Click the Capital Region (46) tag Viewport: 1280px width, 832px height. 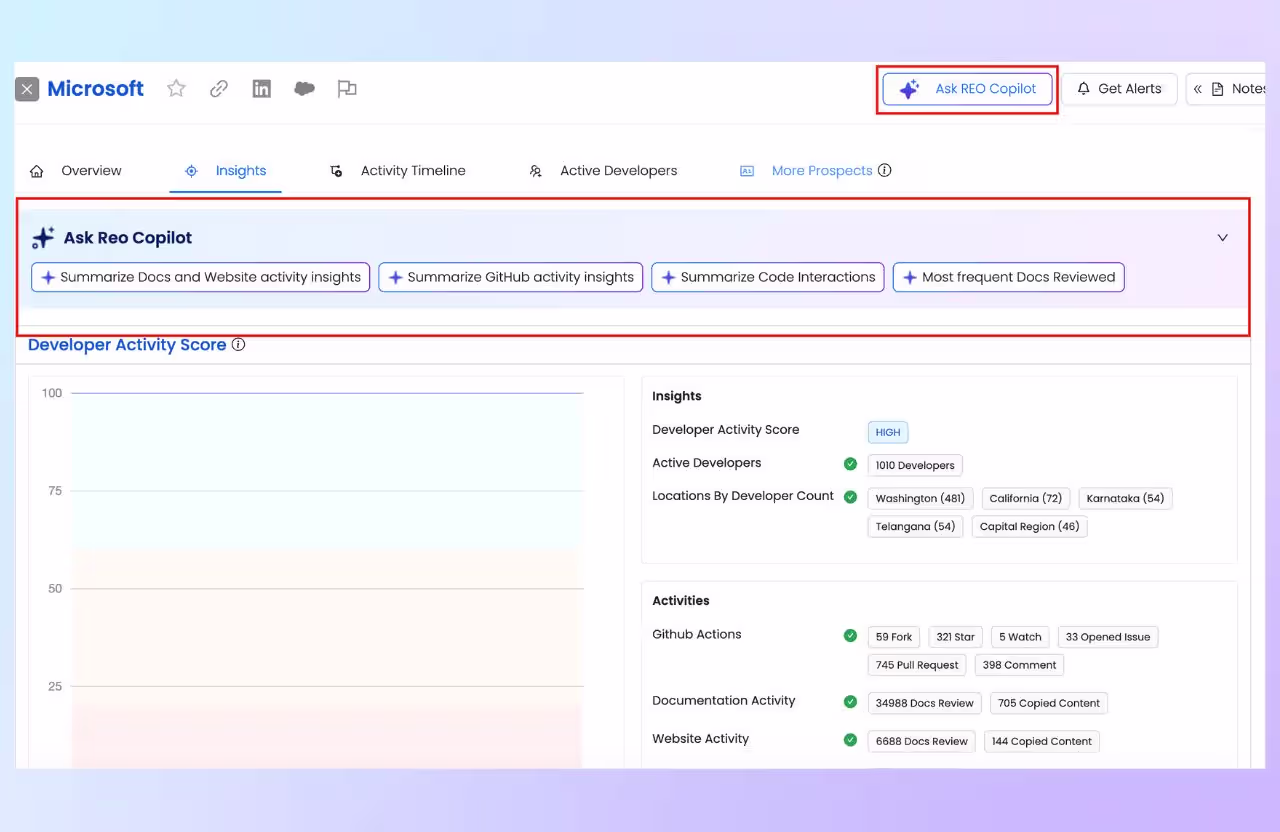click(x=1029, y=526)
